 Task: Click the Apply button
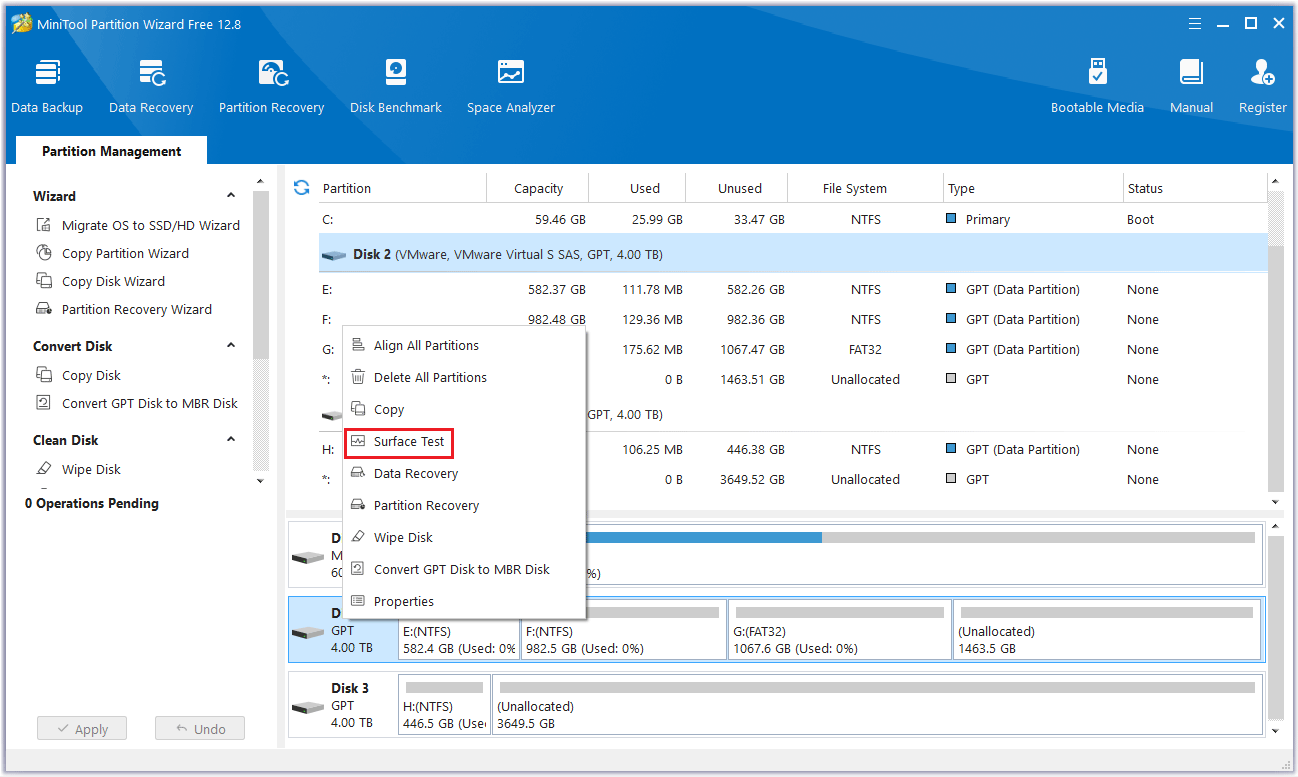coord(82,729)
